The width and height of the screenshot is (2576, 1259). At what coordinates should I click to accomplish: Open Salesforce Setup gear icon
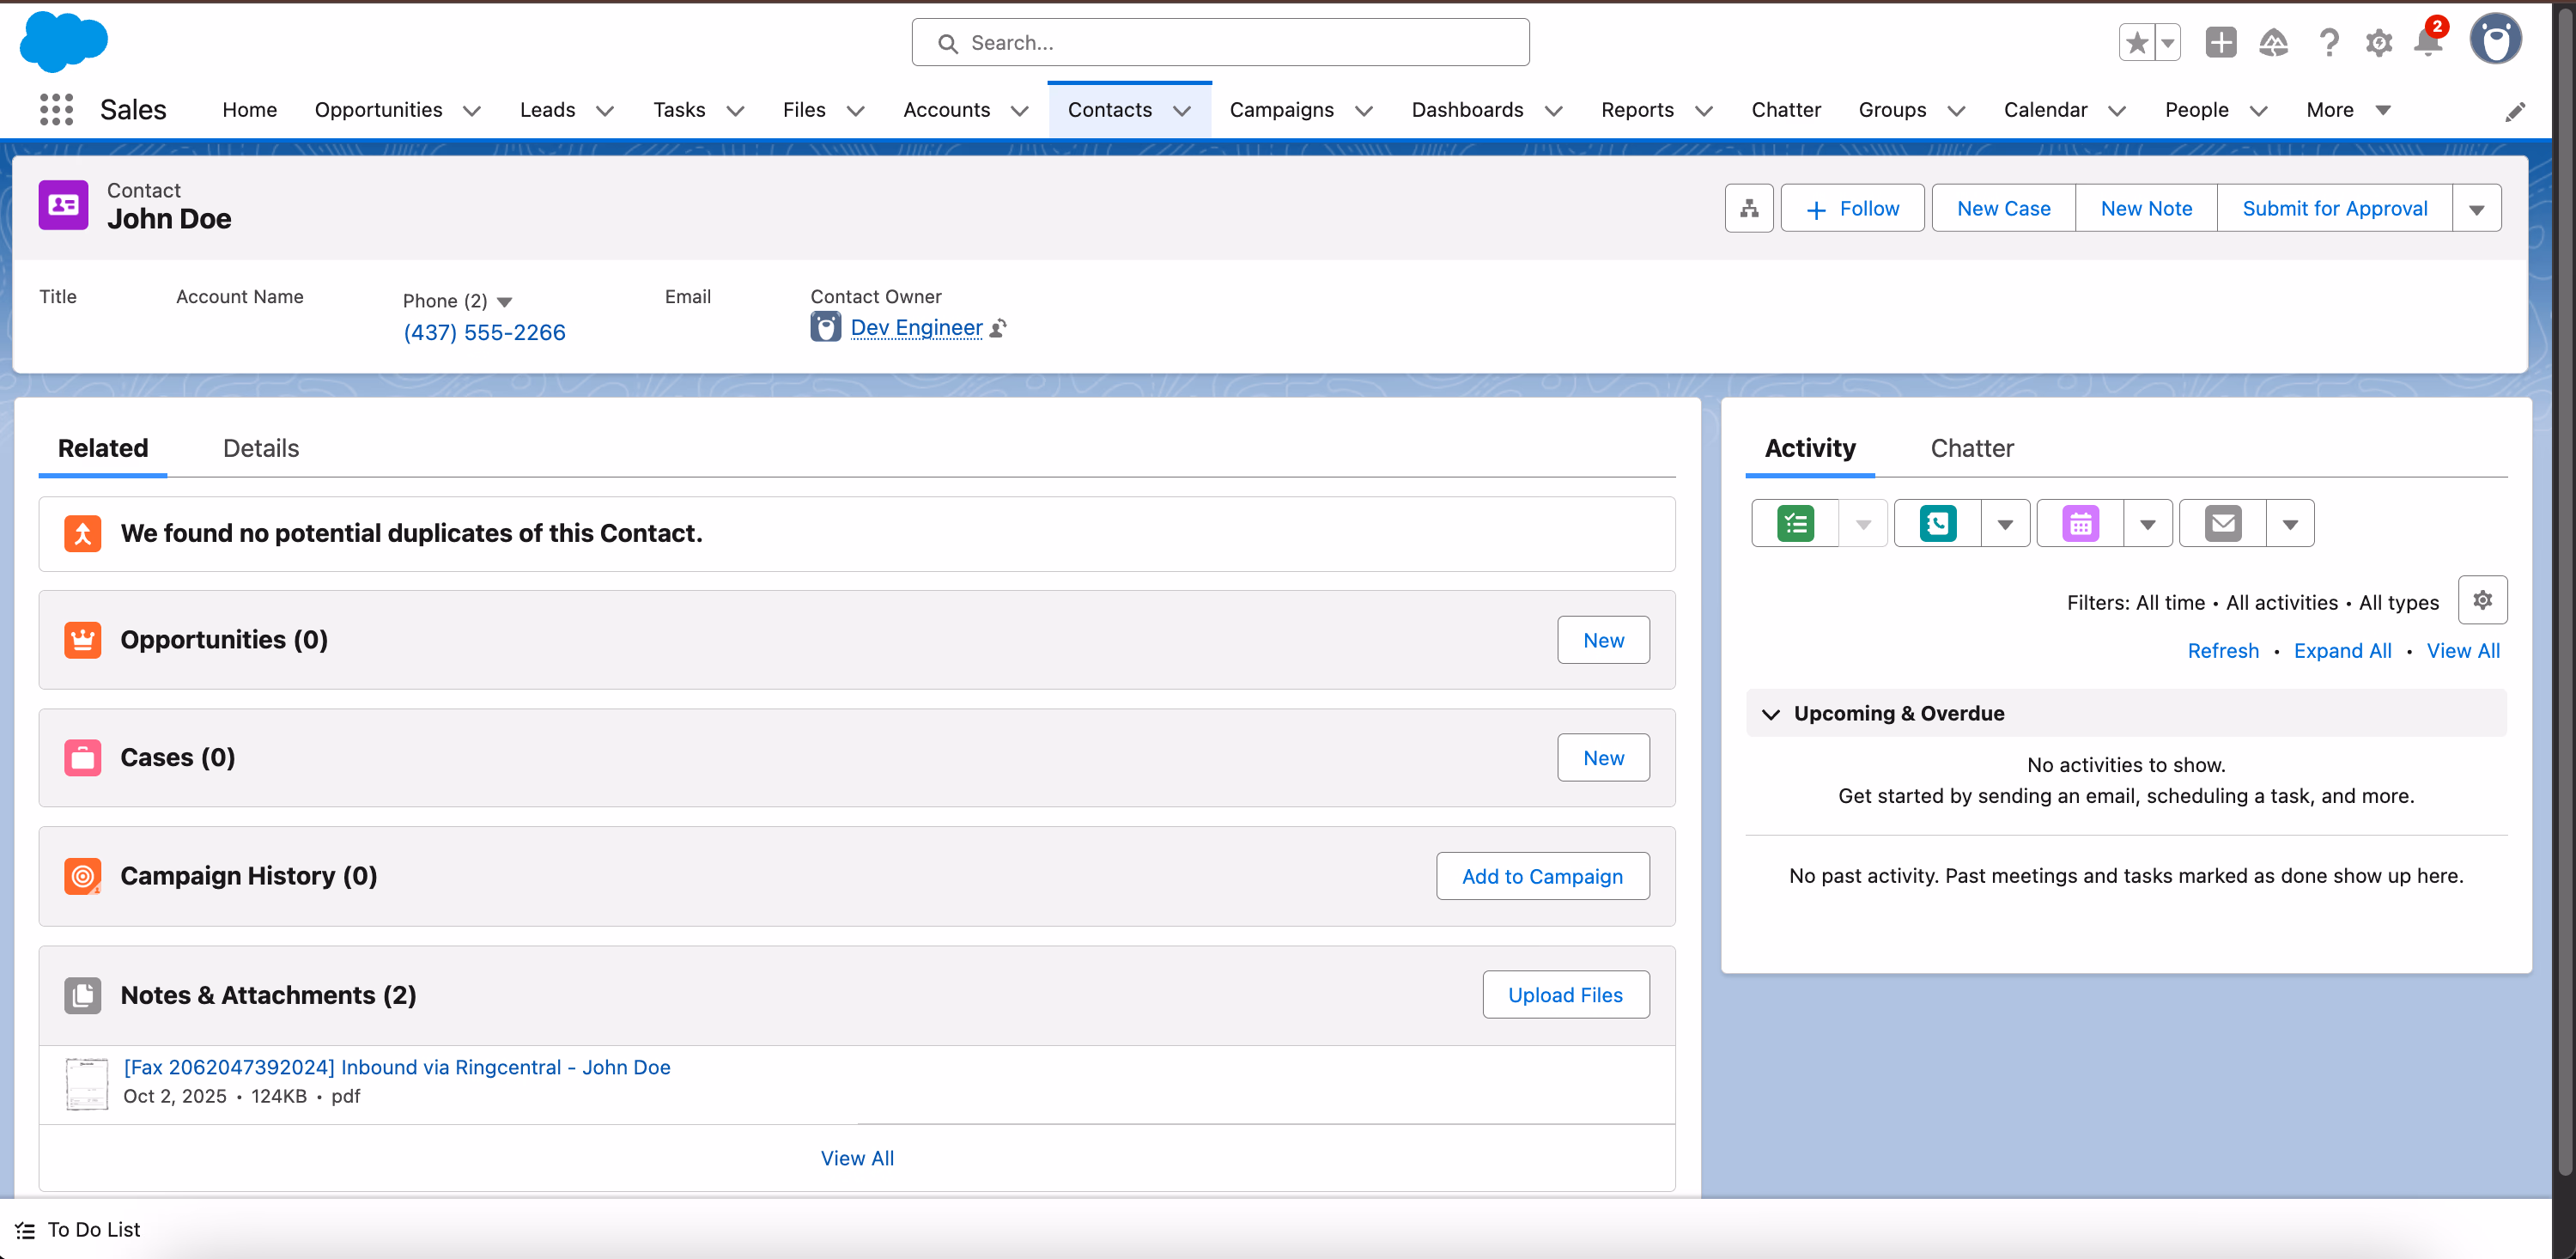click(x=2380, y=42)
